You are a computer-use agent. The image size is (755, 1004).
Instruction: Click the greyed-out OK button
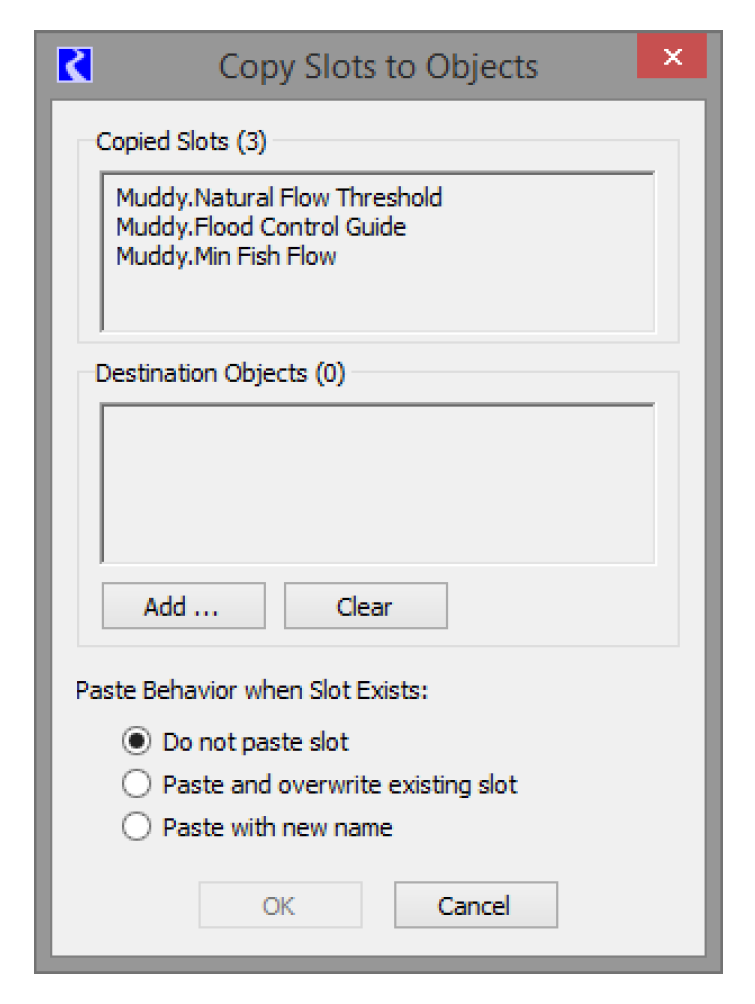click(279, 906)
